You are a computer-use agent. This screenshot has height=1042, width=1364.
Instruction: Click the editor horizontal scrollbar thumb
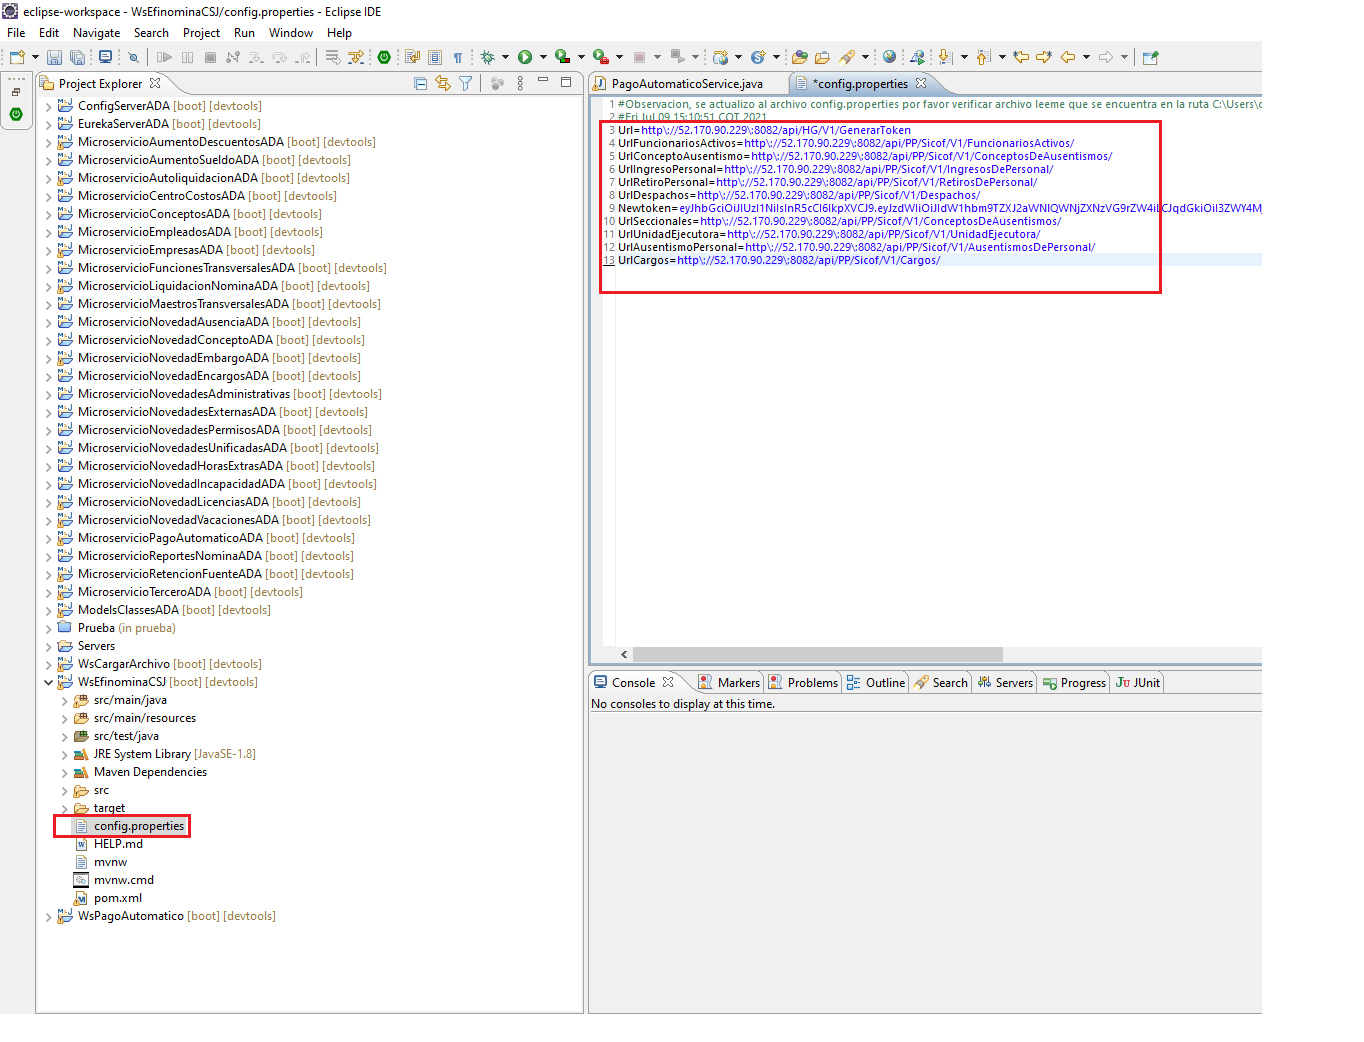(x=816, y=655)
